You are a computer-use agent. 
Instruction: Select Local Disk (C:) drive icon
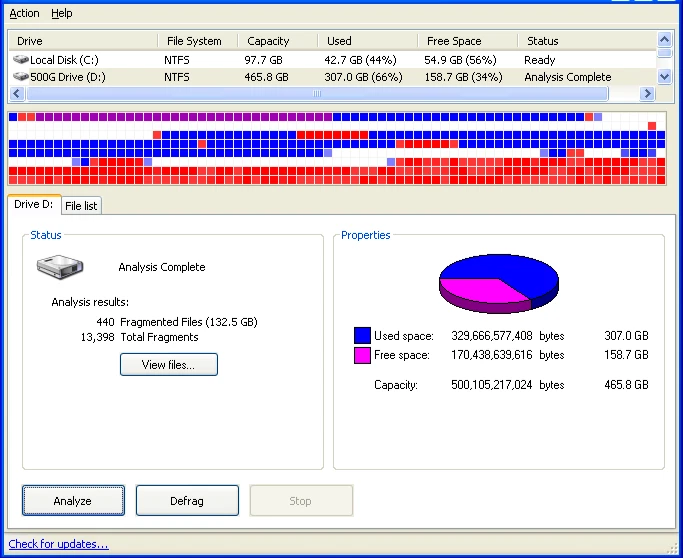(20, 59)
